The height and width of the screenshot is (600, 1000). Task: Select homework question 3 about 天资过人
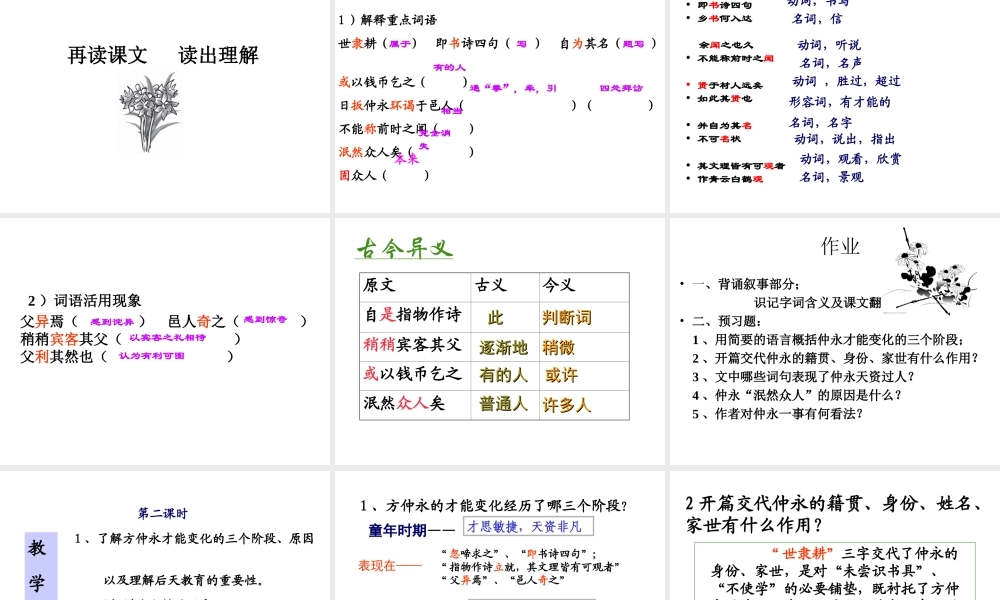coord(804,377)
